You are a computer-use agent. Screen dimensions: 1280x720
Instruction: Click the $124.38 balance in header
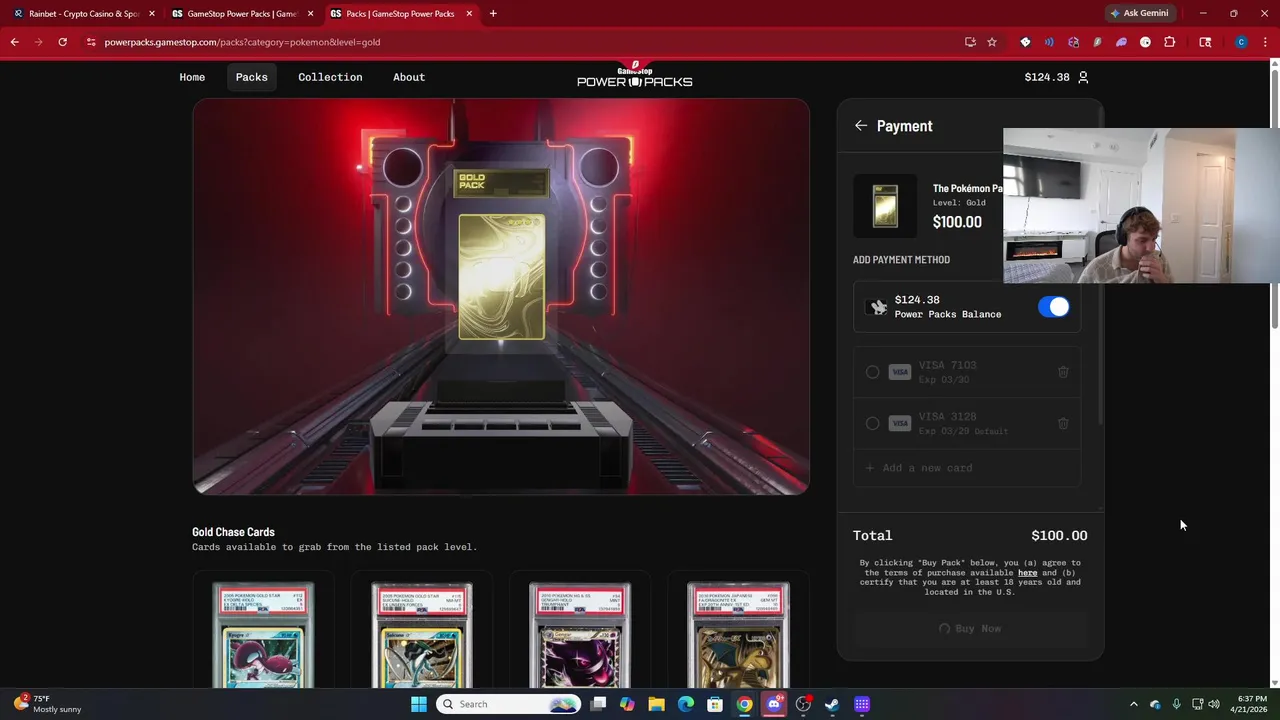[1046, 77]
